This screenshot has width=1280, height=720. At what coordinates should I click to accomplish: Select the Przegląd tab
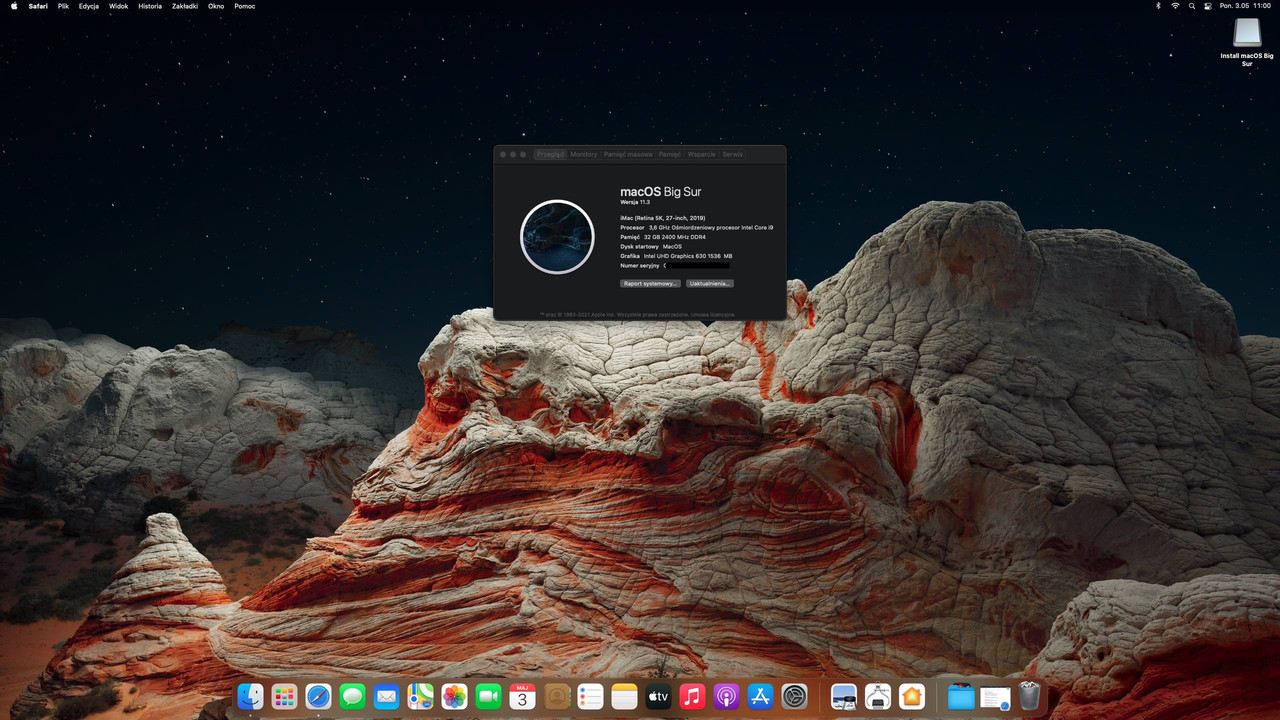tap(550, 154)
